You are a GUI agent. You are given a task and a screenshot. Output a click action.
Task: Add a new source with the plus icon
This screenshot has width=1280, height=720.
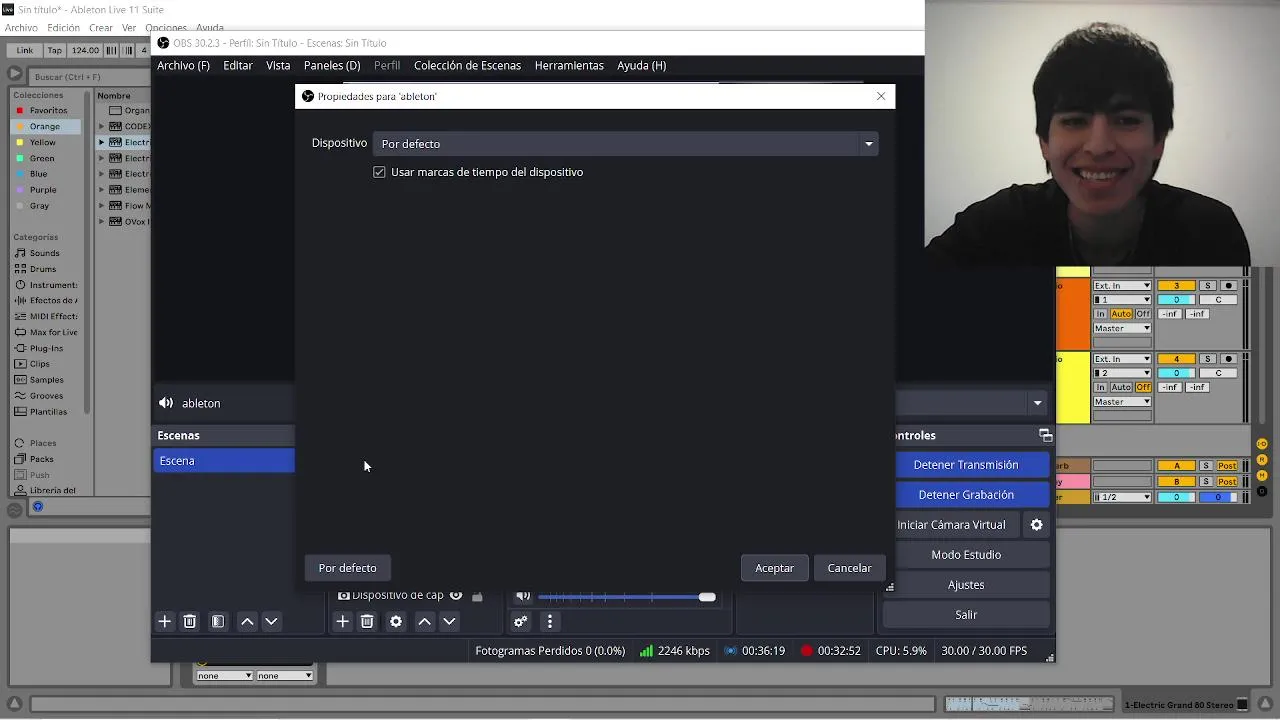(x=342, y=621)
